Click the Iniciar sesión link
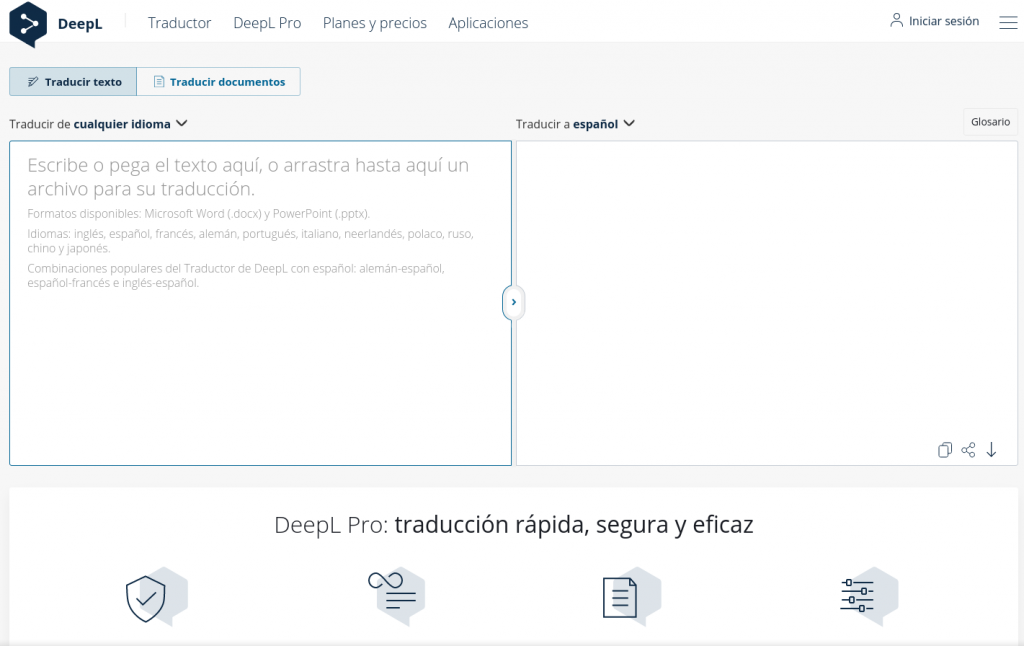Viewport: 1024px width, 646px height. 943,21
